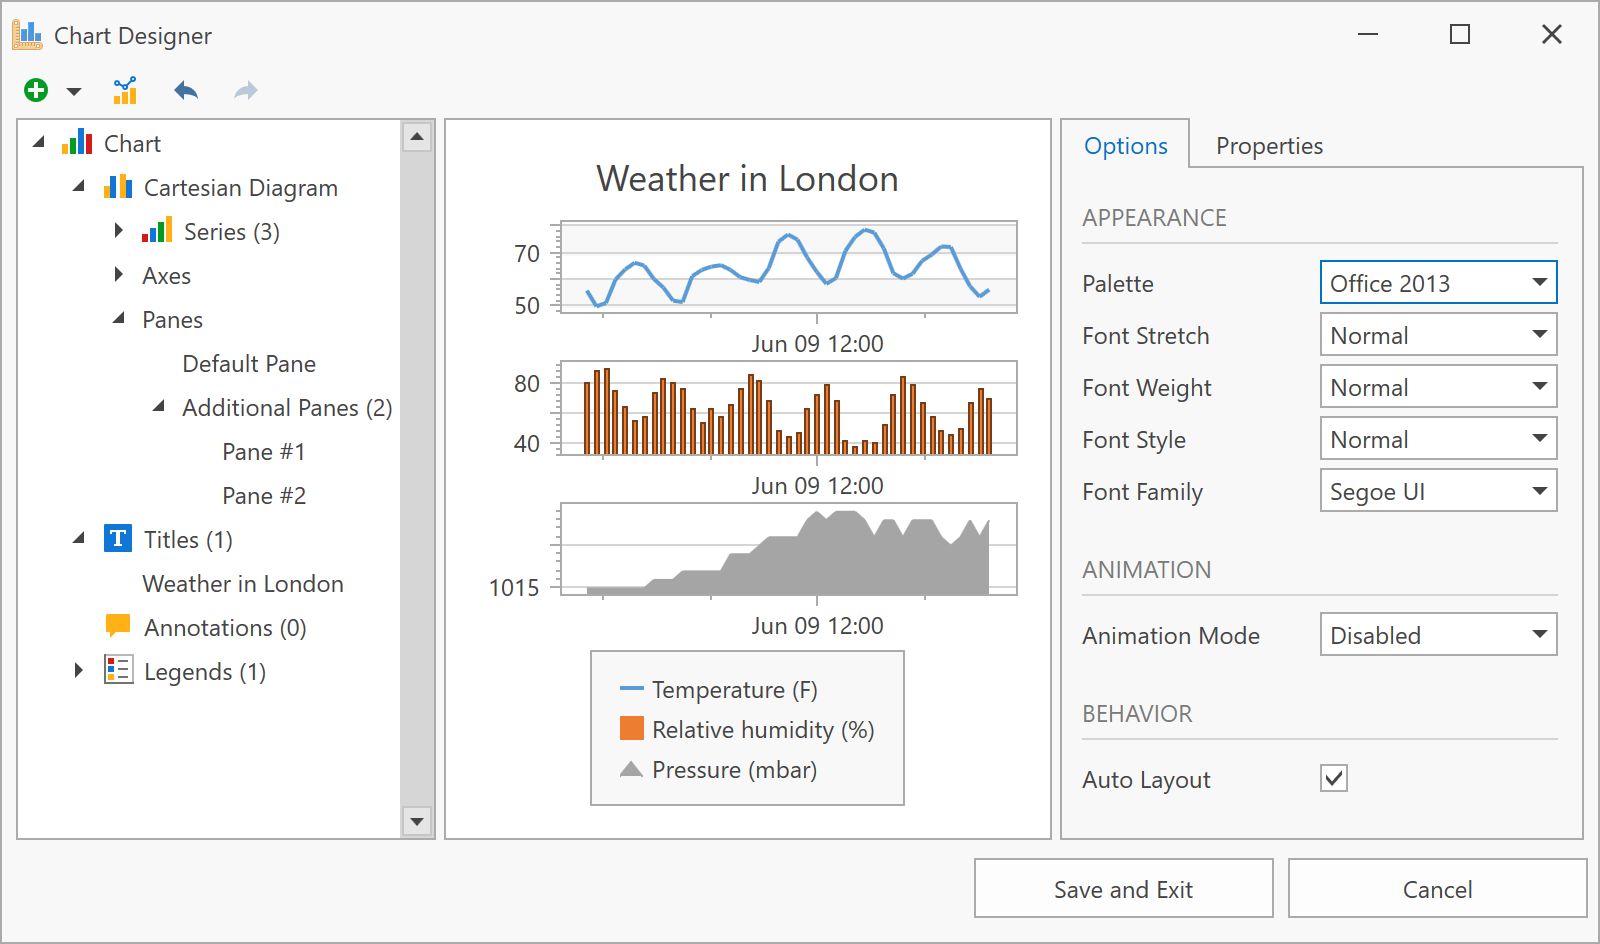Maximize the Chart Designer window
The width and height of the screenshot is (1600, 944).
coord(1460,34)
